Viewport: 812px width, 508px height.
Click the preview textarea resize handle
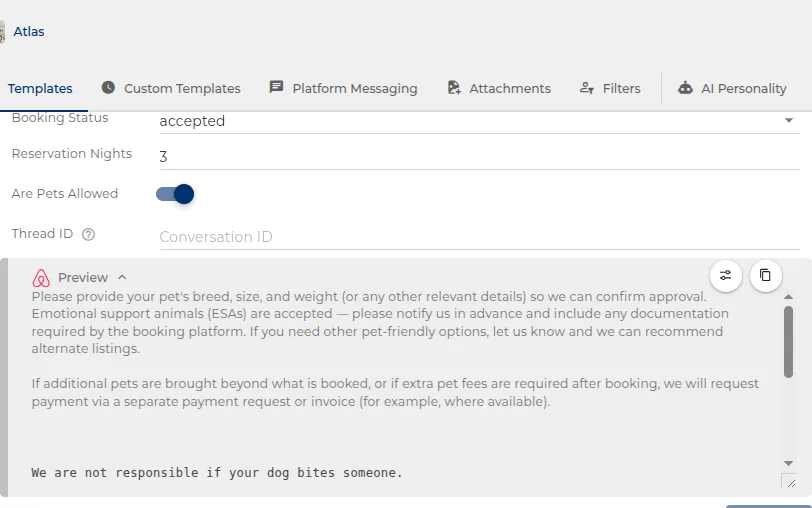pos(790,482)
